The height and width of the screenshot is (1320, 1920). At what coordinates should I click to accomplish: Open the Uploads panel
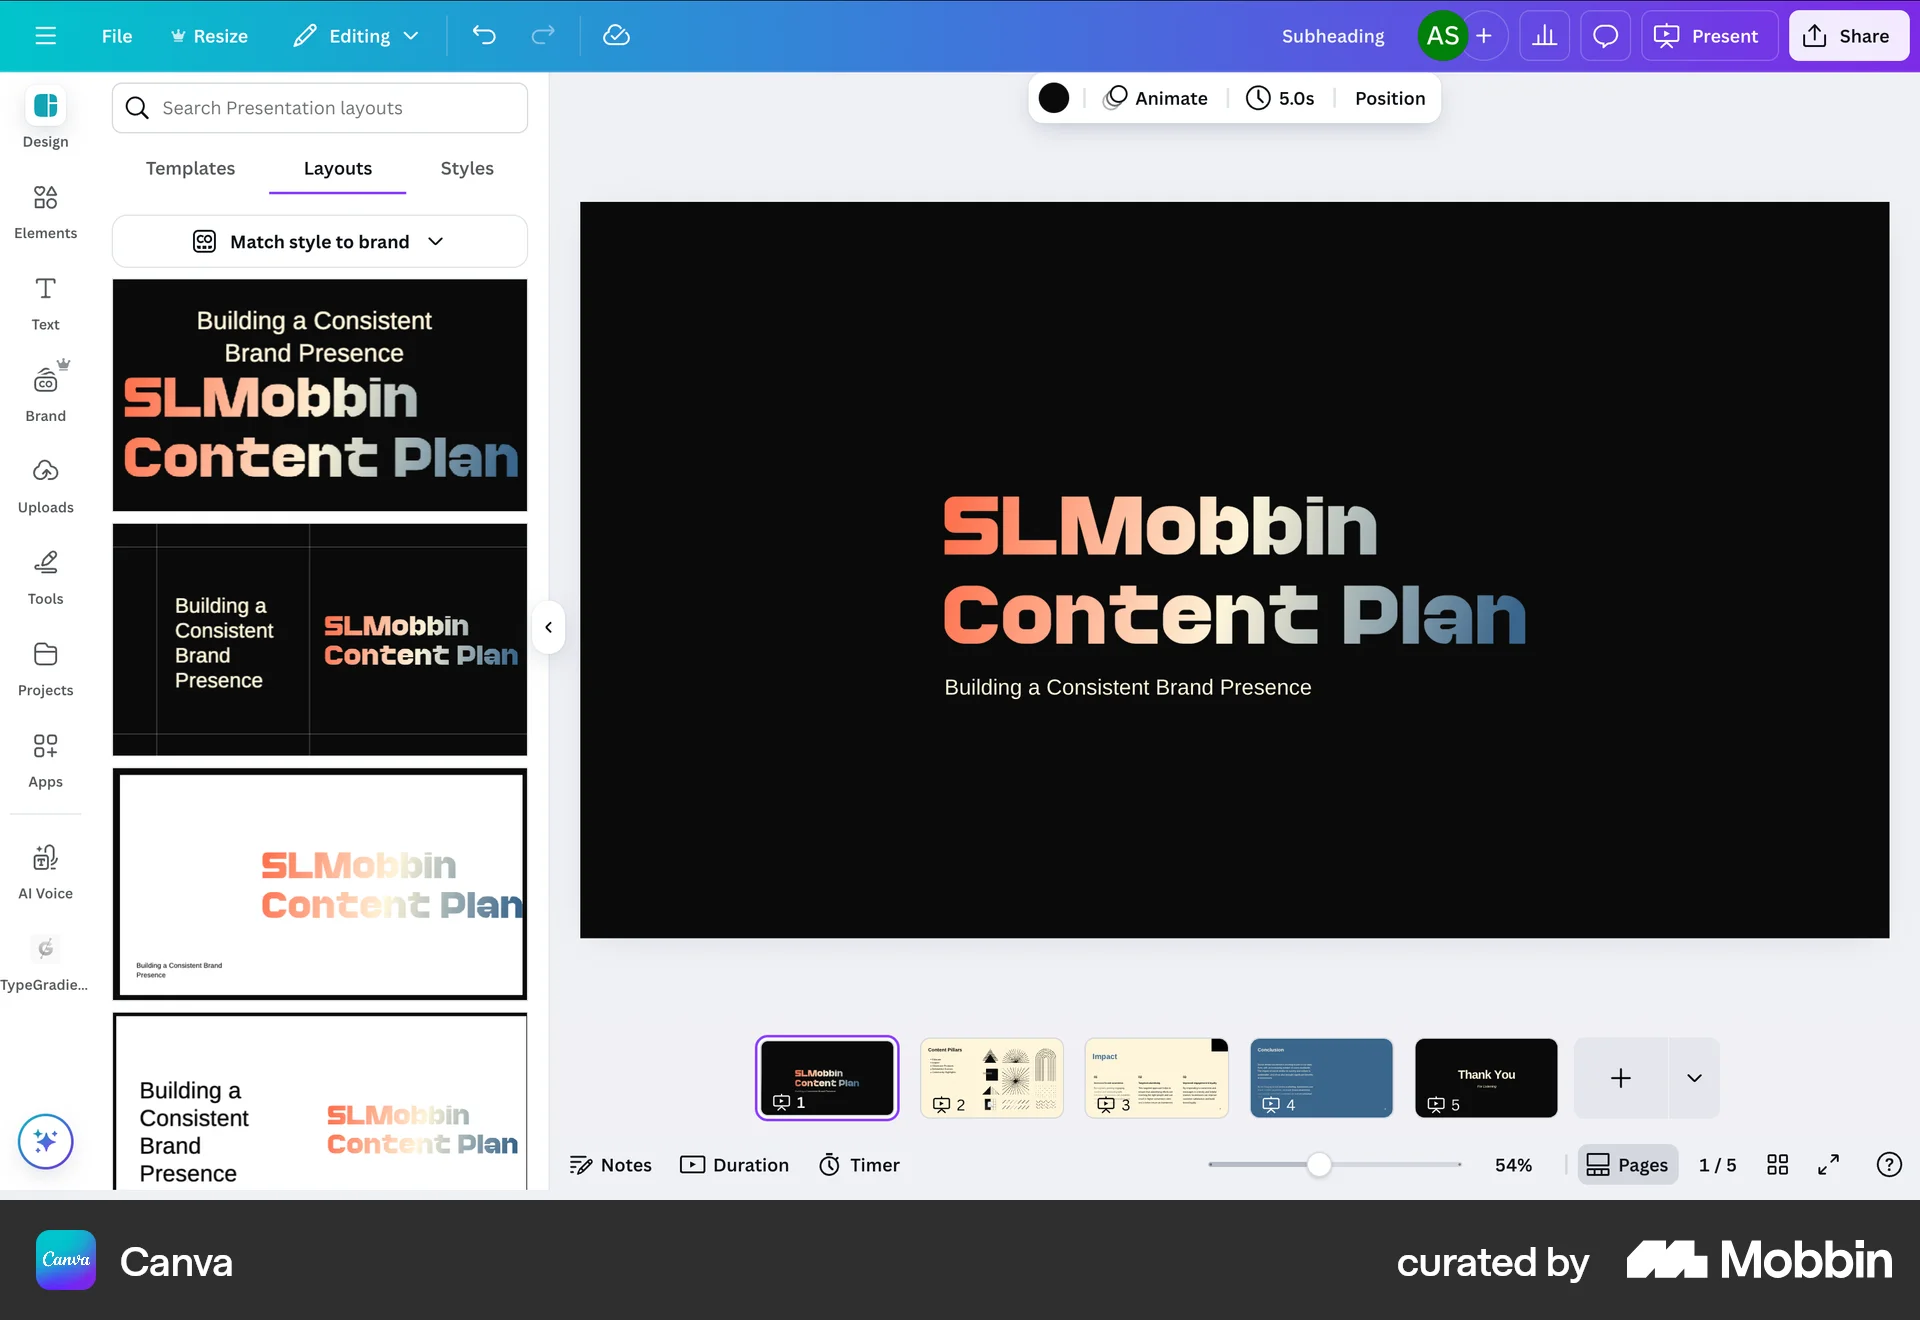pos(45,483)
